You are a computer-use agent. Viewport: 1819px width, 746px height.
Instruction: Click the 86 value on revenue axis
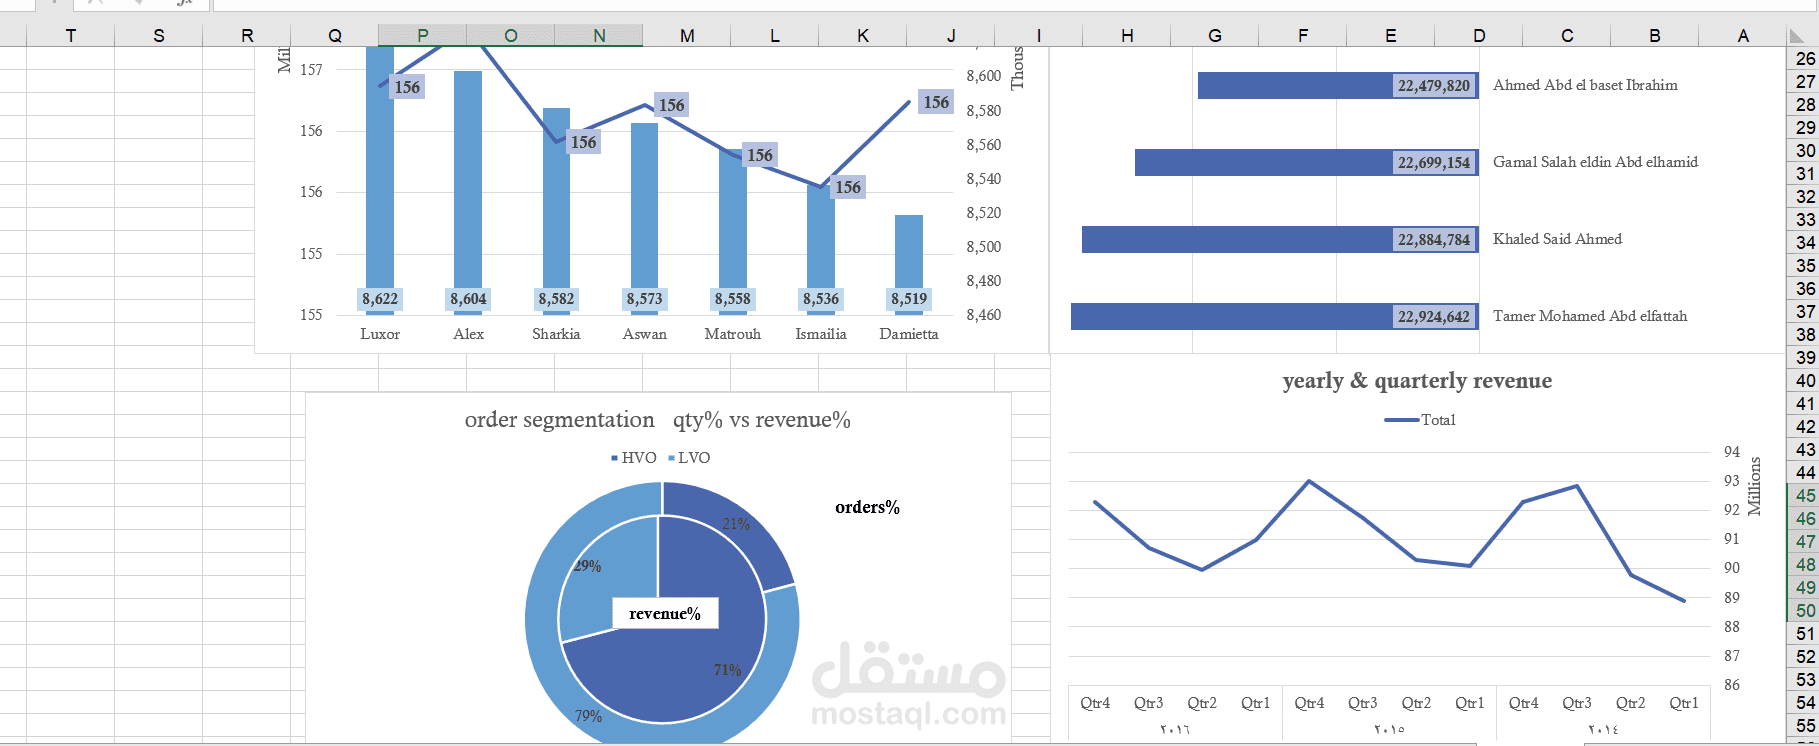(1732, 685)
